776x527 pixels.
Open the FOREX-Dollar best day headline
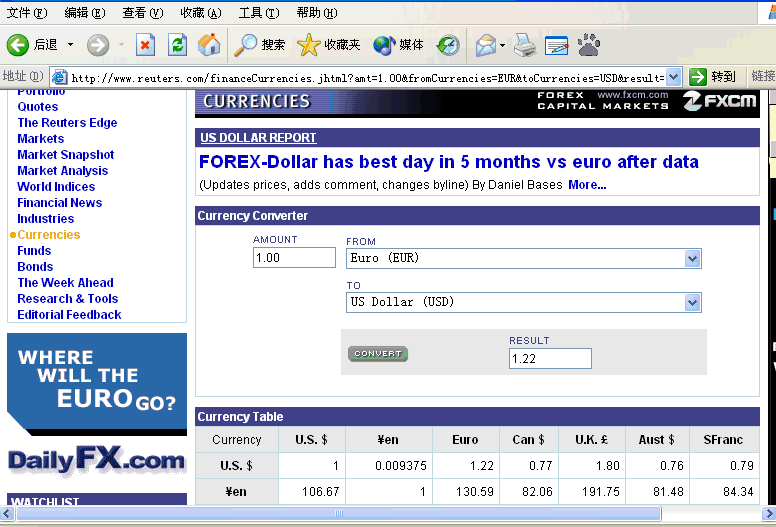[448, 162]
